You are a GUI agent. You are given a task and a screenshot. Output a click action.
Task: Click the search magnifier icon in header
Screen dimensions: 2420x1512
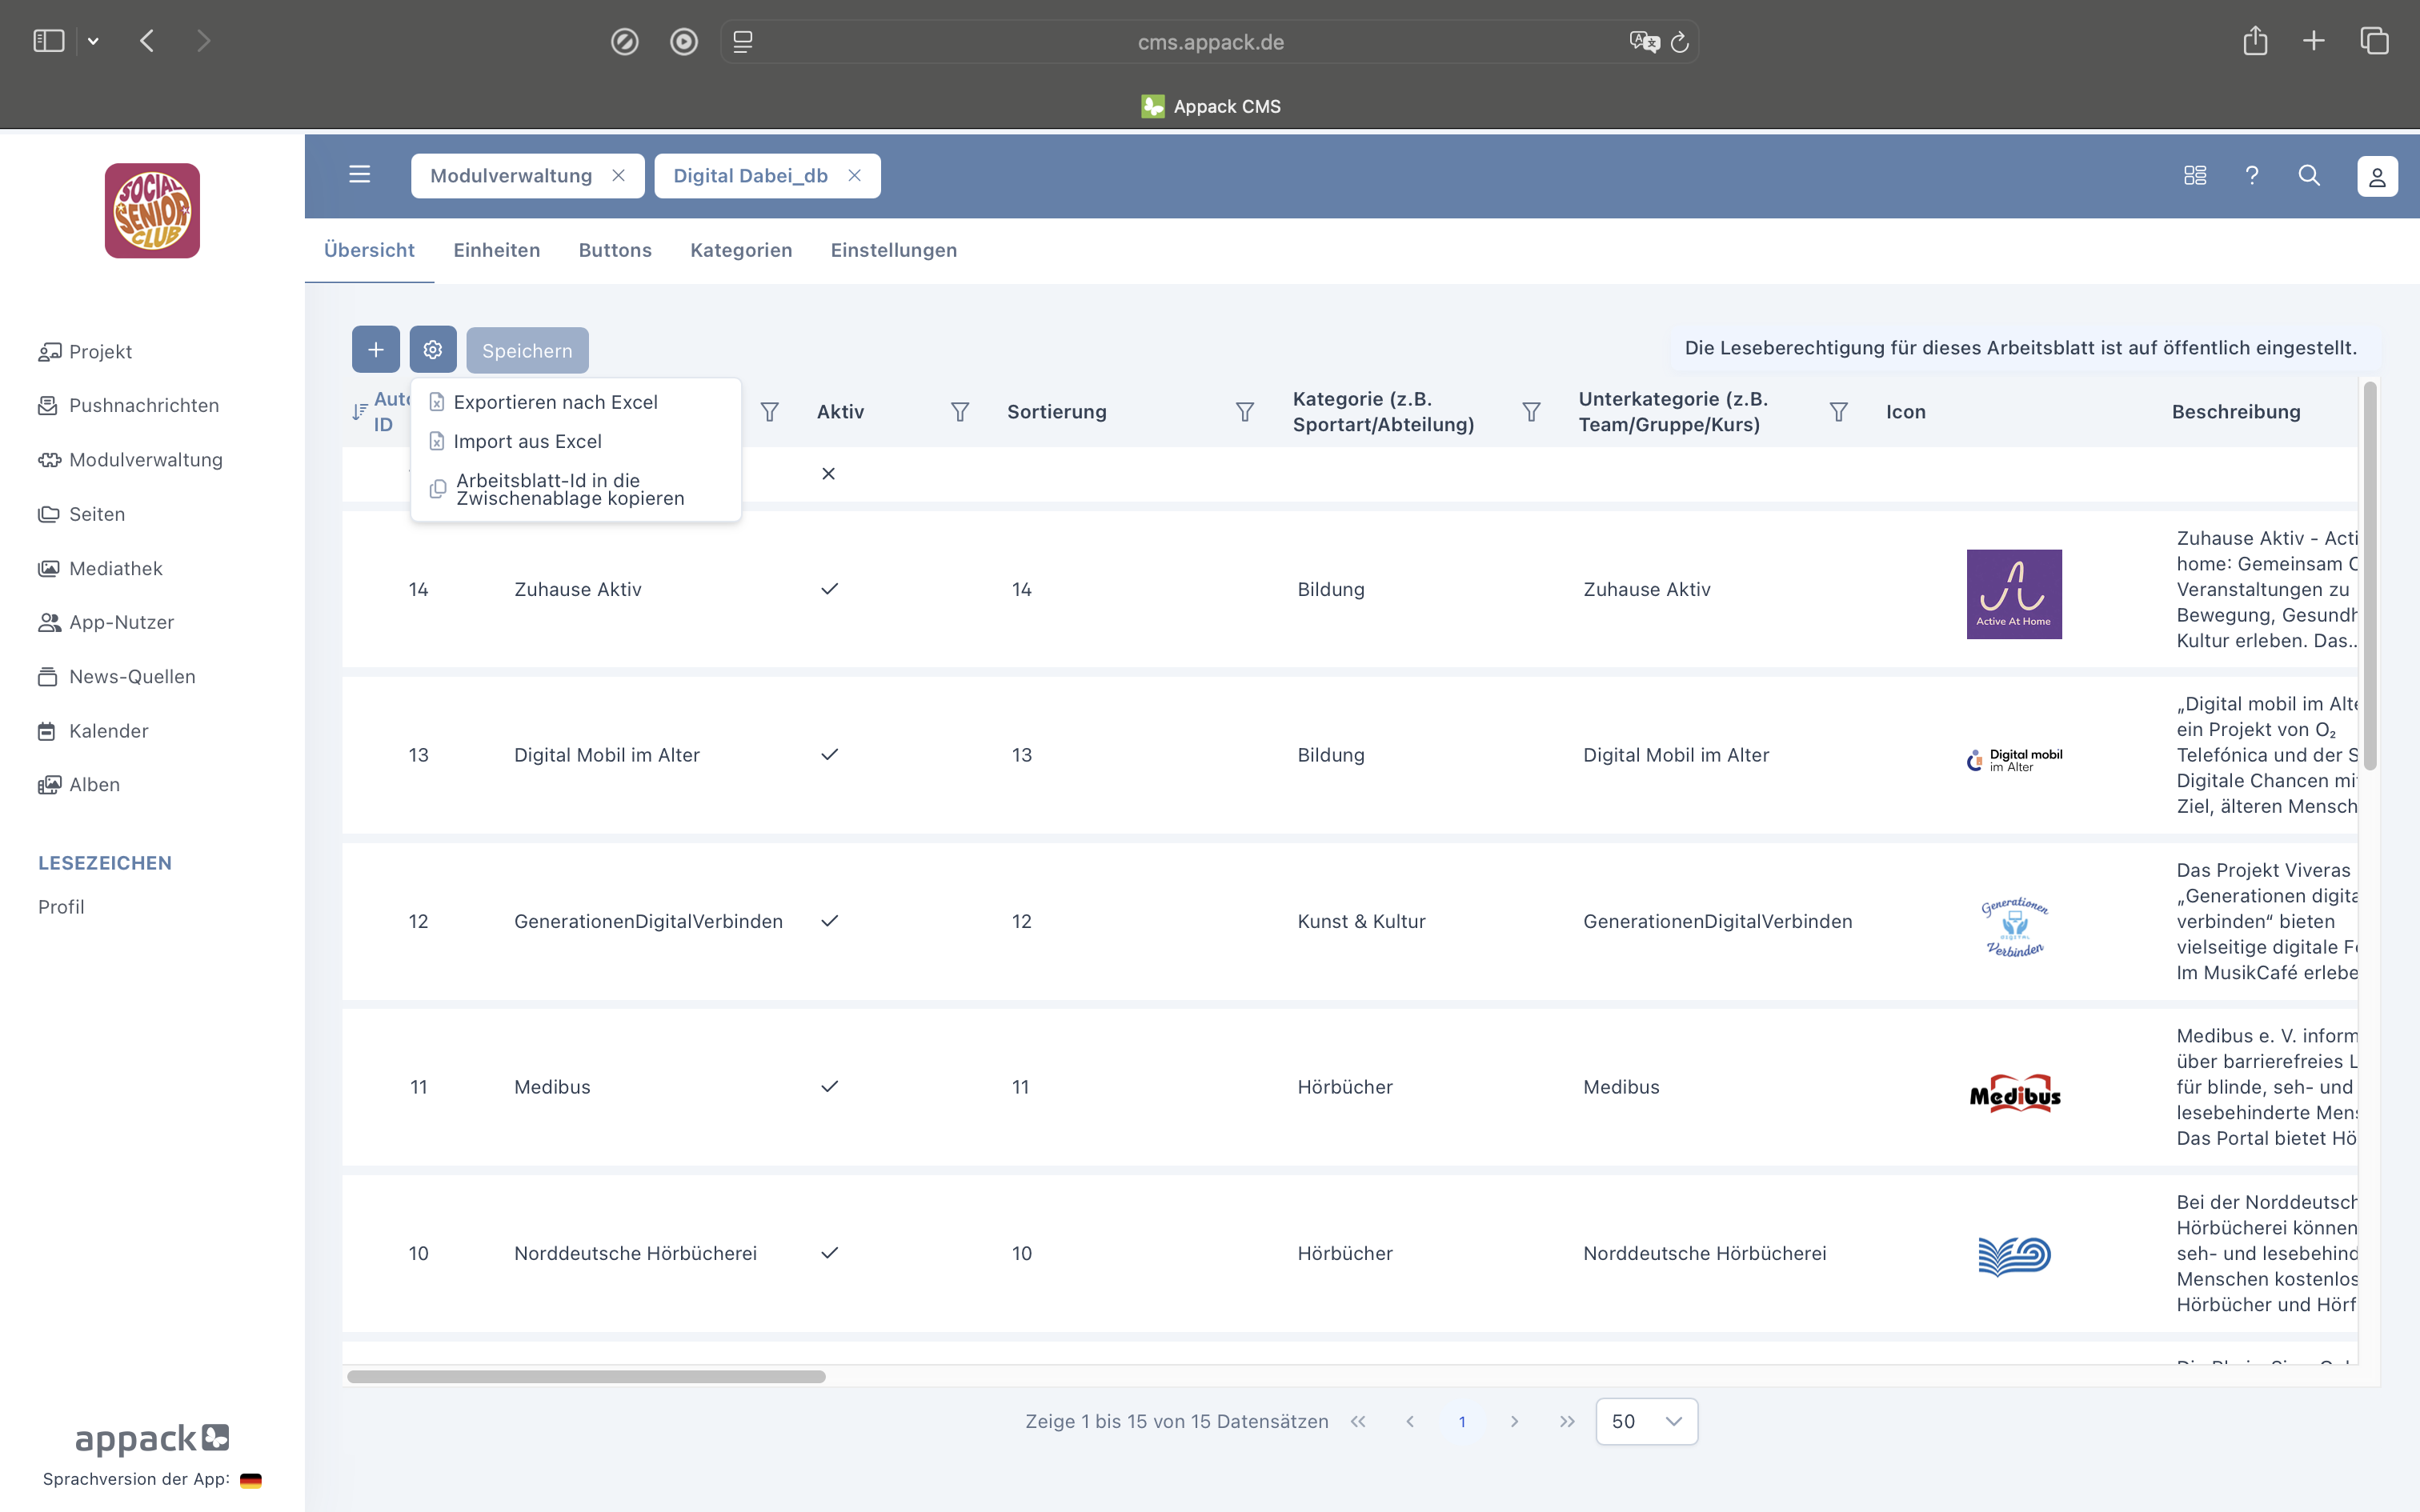pyautogui.click(x=2308, y=176)
